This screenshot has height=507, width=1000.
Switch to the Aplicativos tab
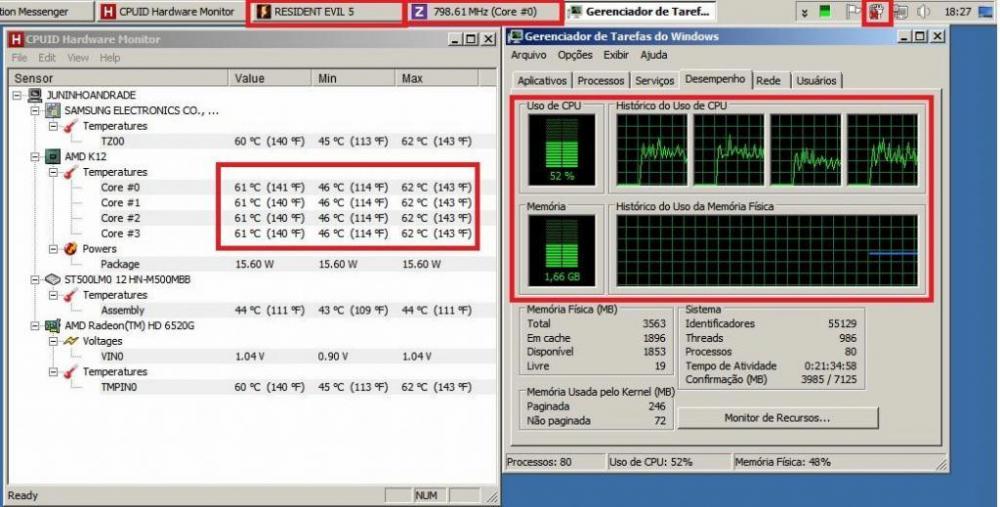click(x=542, y=81)
